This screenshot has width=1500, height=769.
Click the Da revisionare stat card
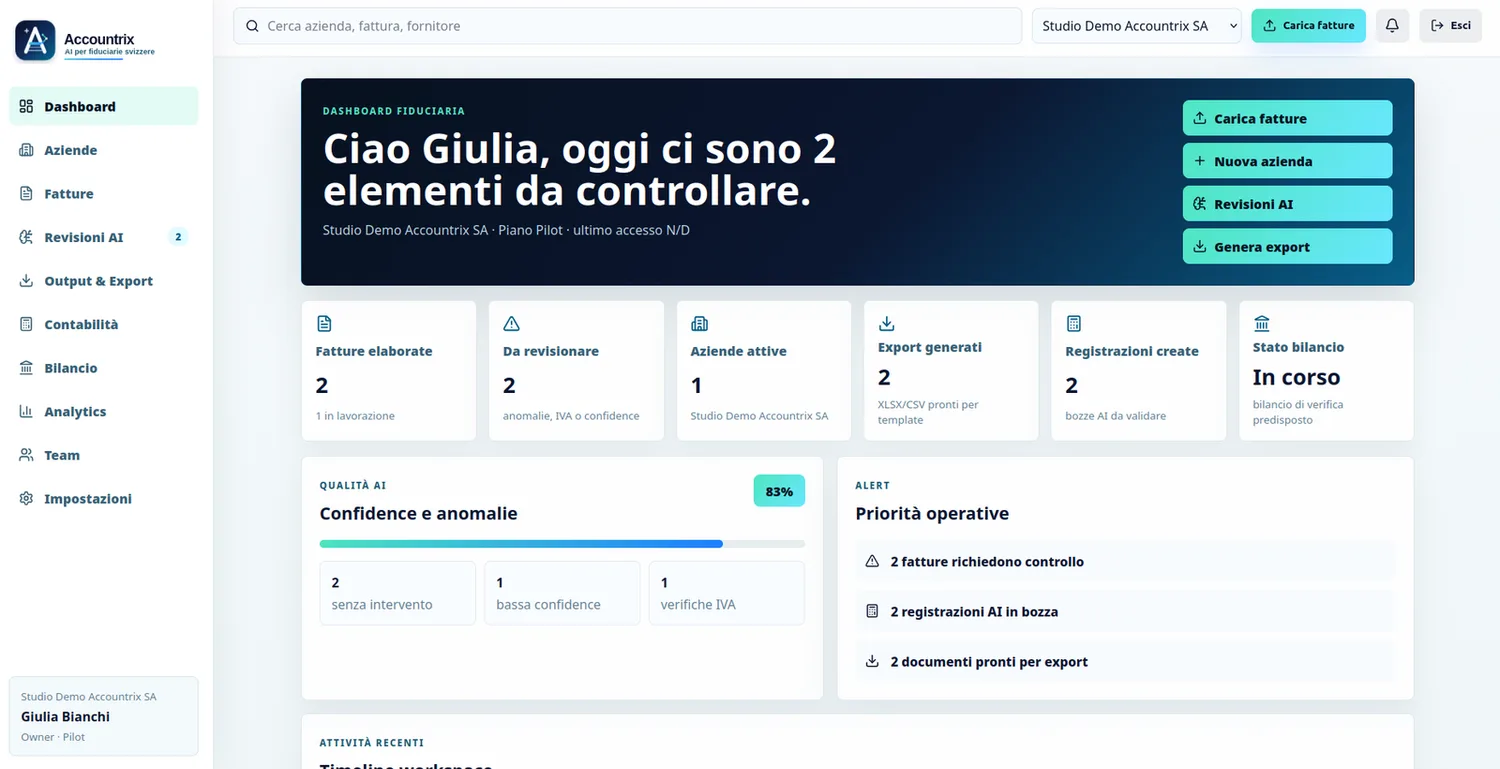576,370
